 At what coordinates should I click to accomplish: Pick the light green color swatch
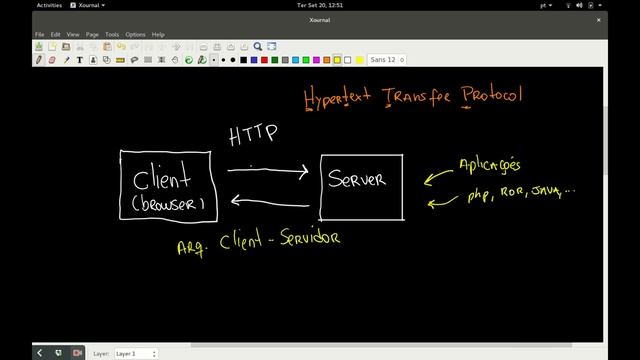(x=306, y=60)
